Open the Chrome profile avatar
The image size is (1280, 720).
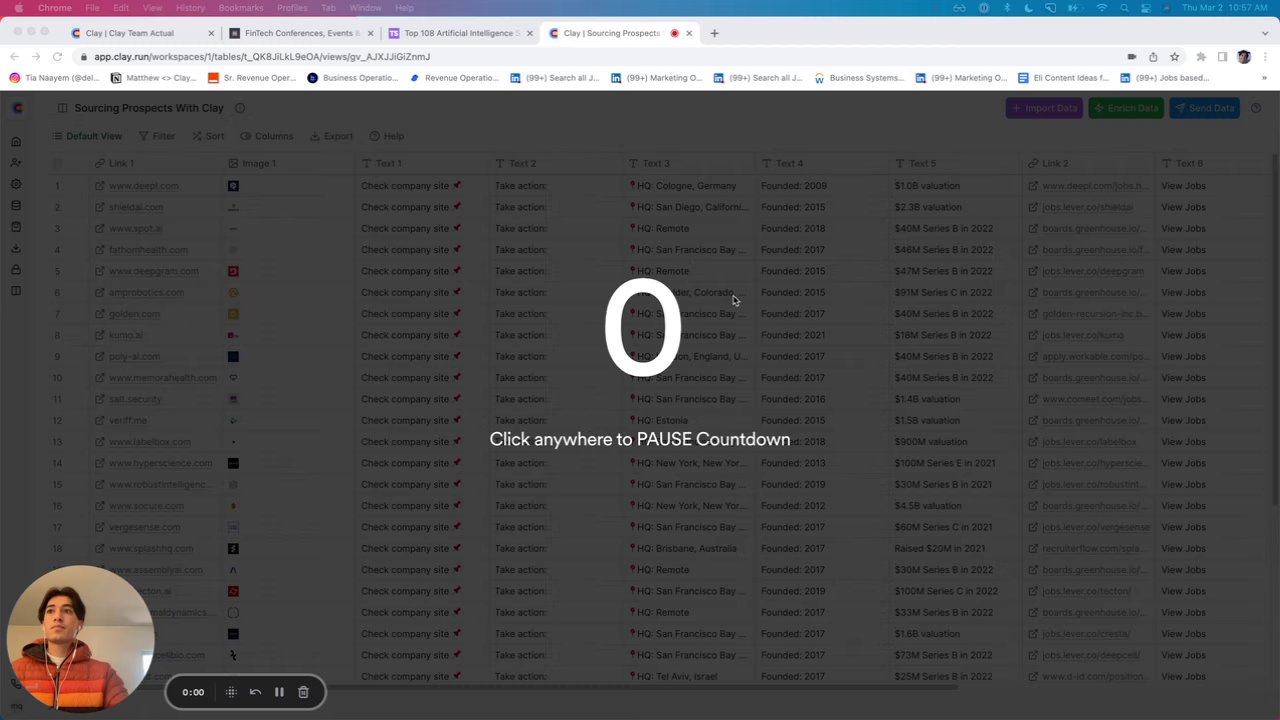pyautogui.click(x=1244, y=57)
